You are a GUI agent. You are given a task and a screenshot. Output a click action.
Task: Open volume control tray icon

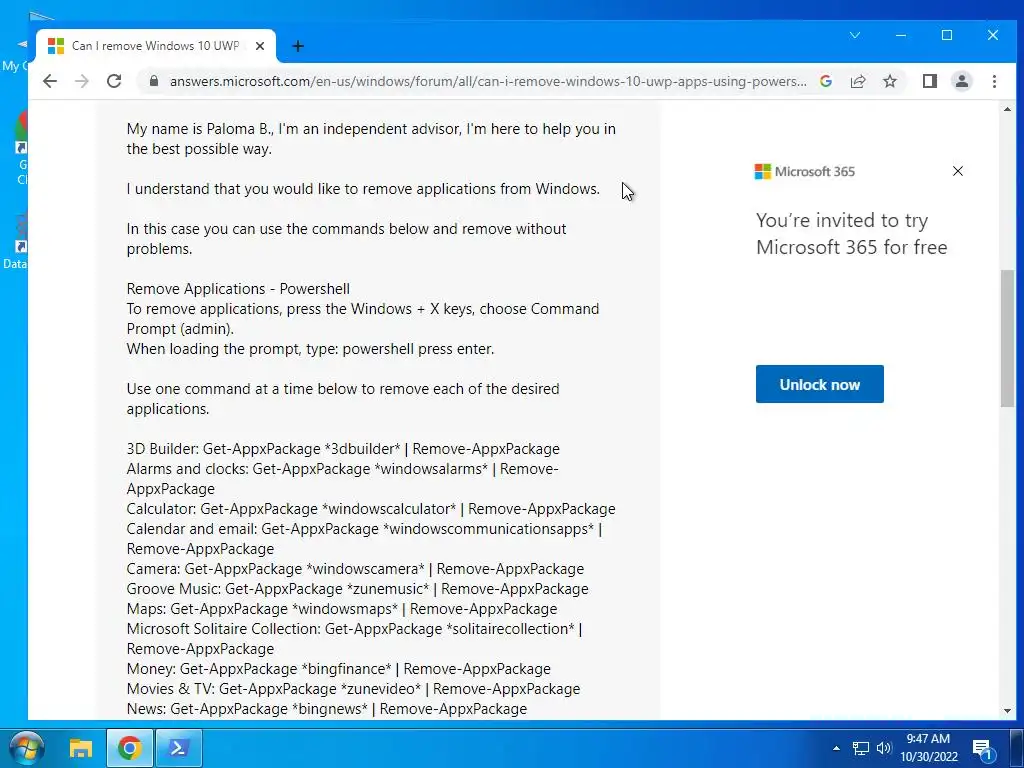point(884,748)
